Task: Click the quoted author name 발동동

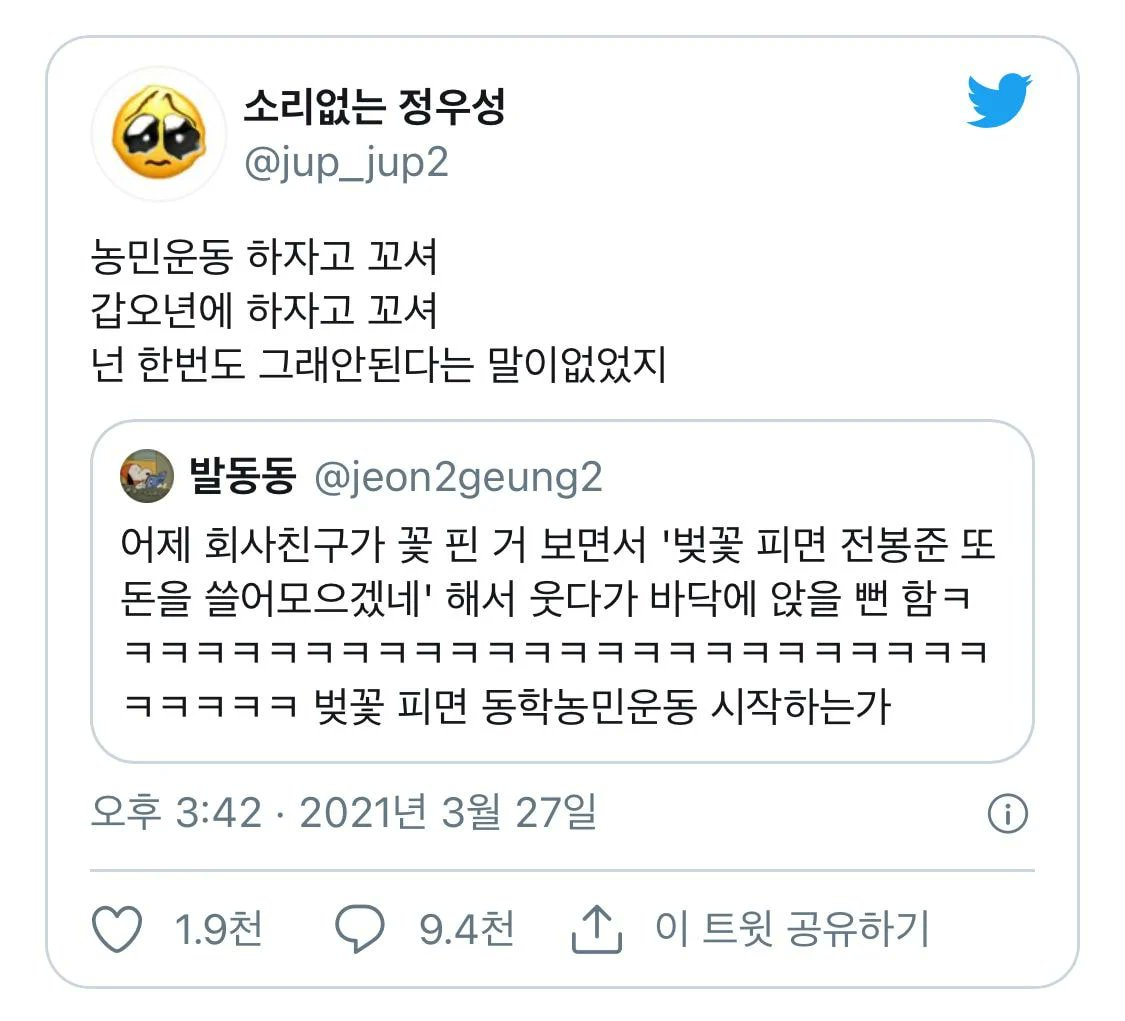Action: click(x=243, y=476)
